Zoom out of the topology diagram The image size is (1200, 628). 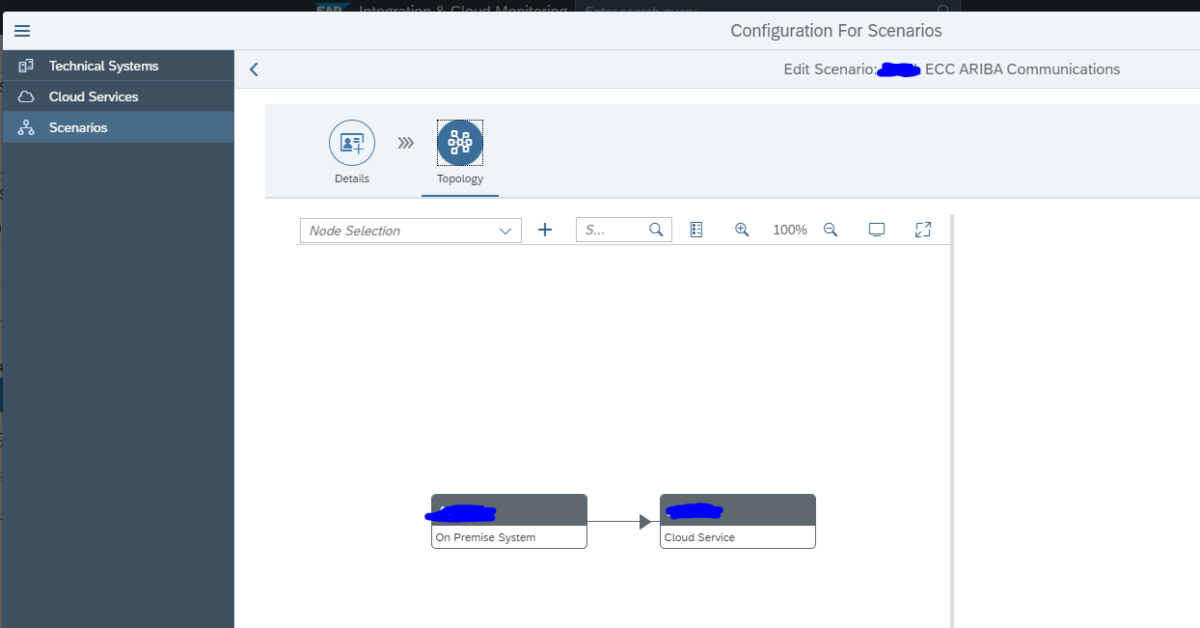pyautogui.click(x=830, y=229)
